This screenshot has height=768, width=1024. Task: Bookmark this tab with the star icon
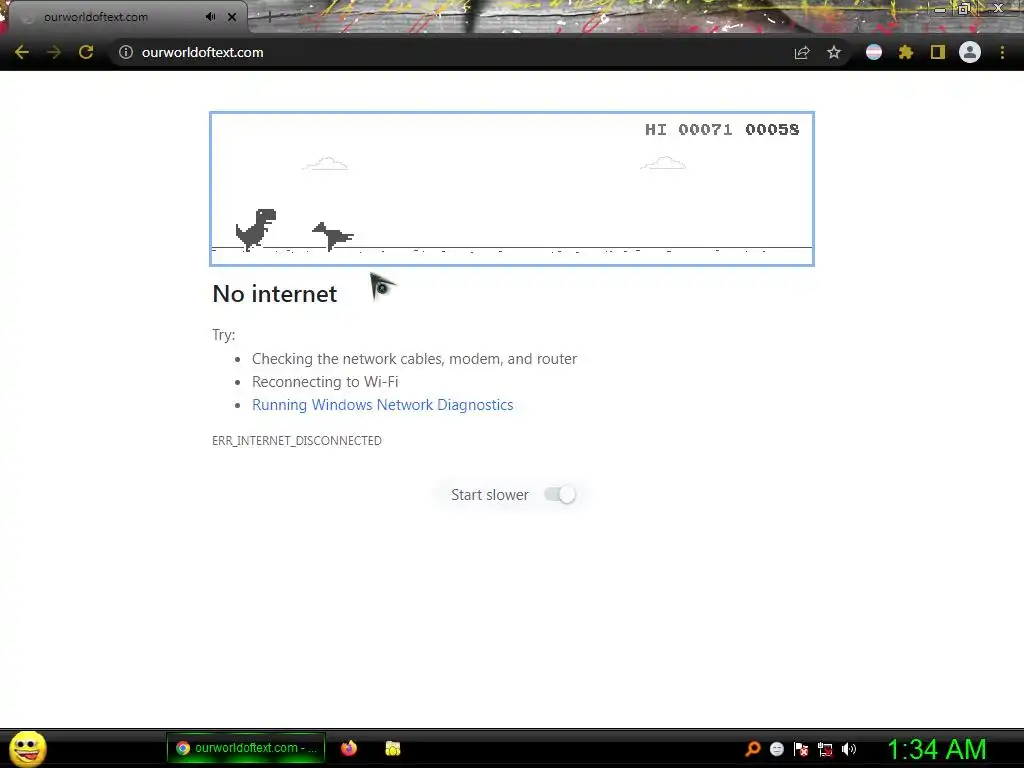pyautogui.click(x=834, y=52)
